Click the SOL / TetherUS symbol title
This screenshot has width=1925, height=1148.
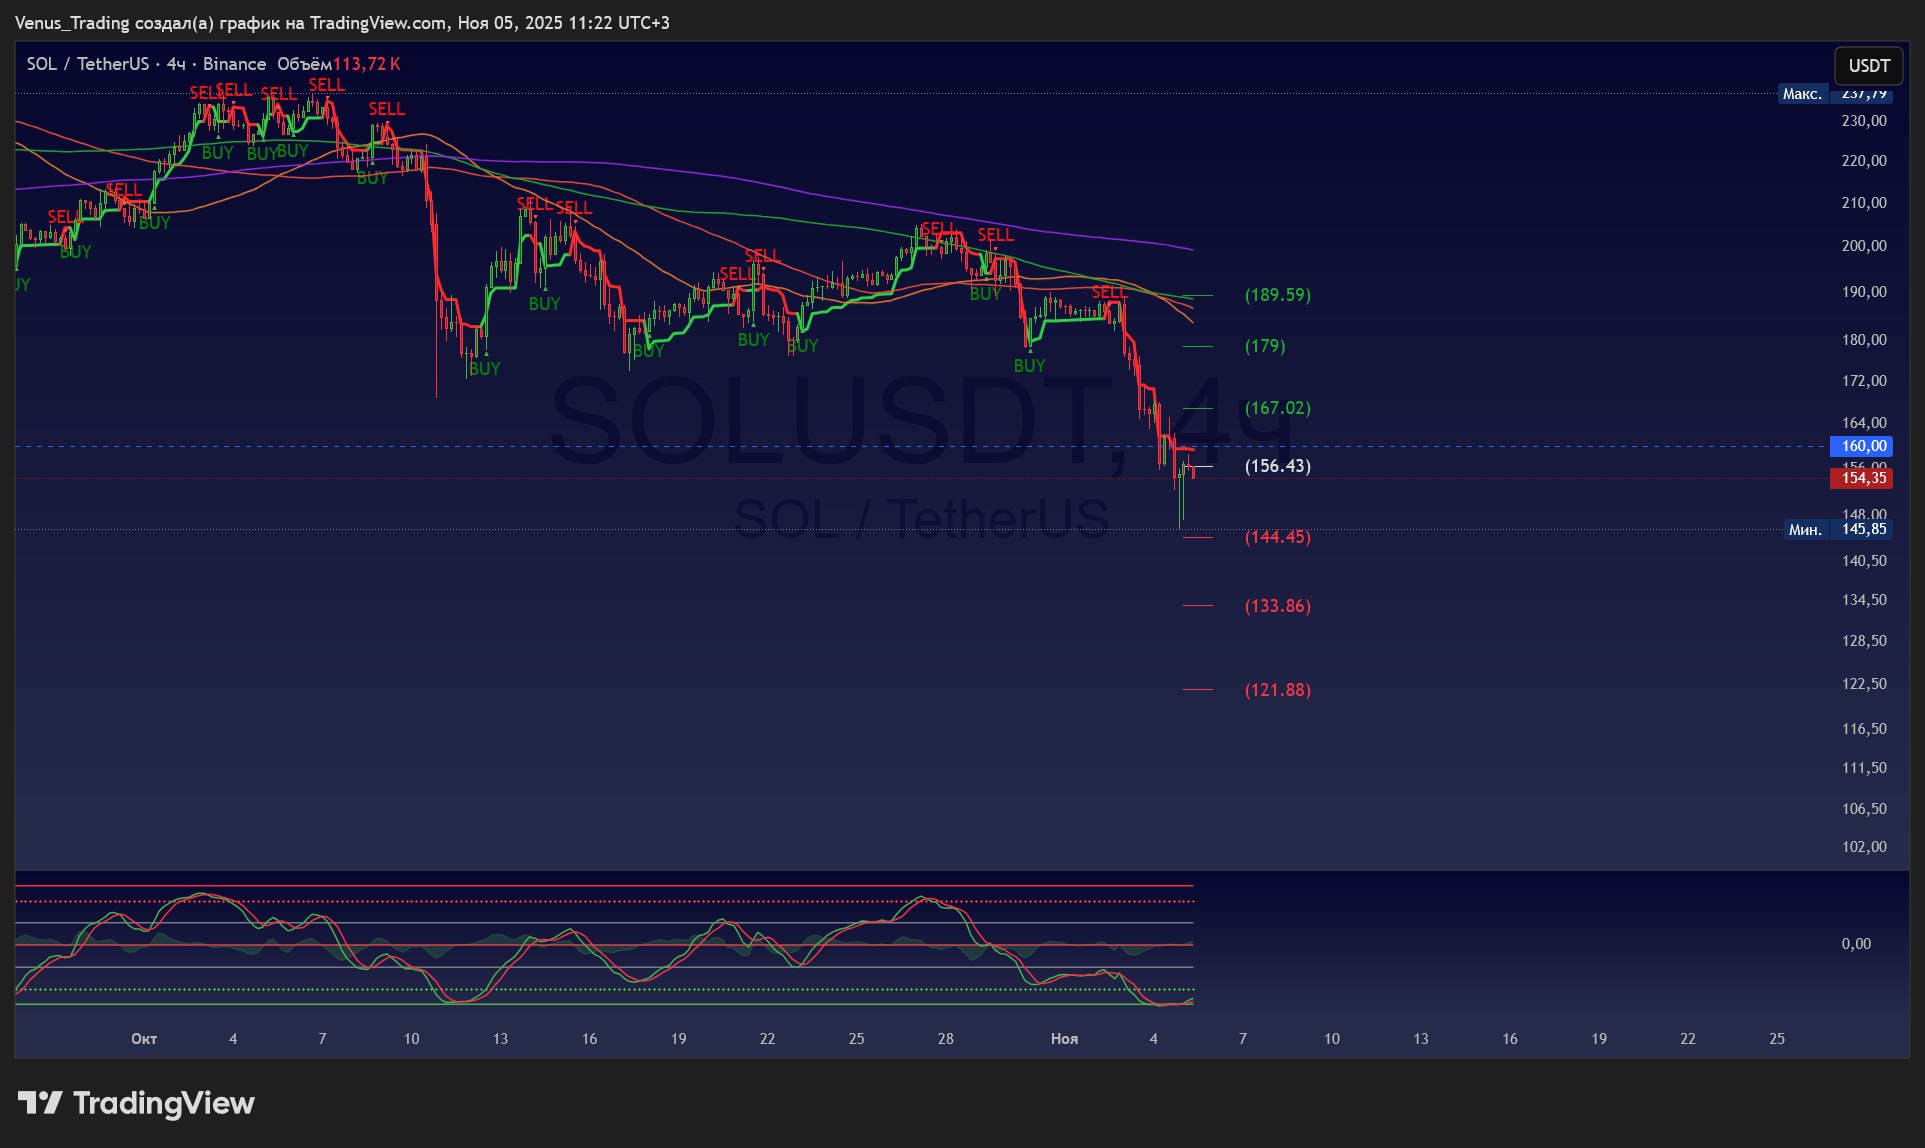click(x=88, y=64)
